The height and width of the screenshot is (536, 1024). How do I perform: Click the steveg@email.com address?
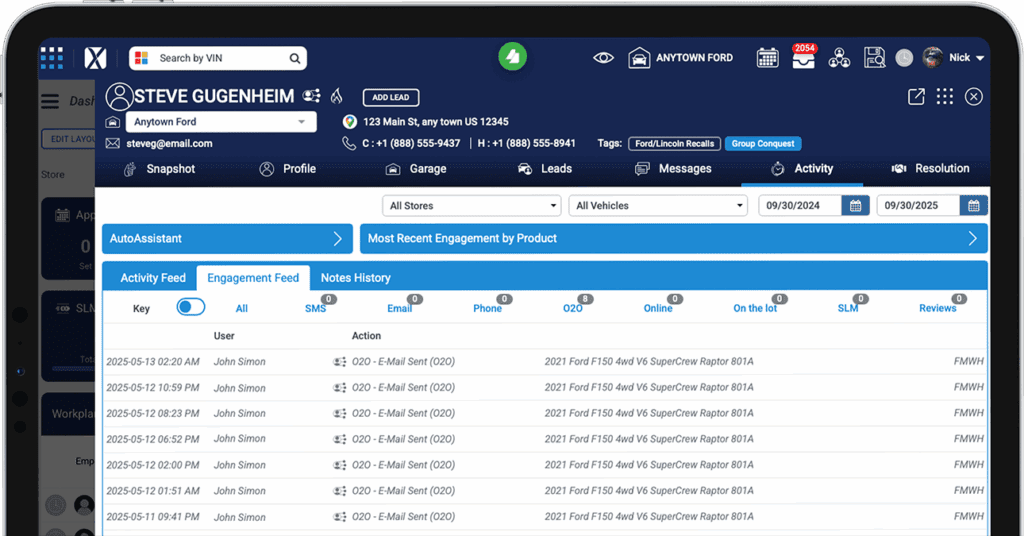[x=169, y=144]
